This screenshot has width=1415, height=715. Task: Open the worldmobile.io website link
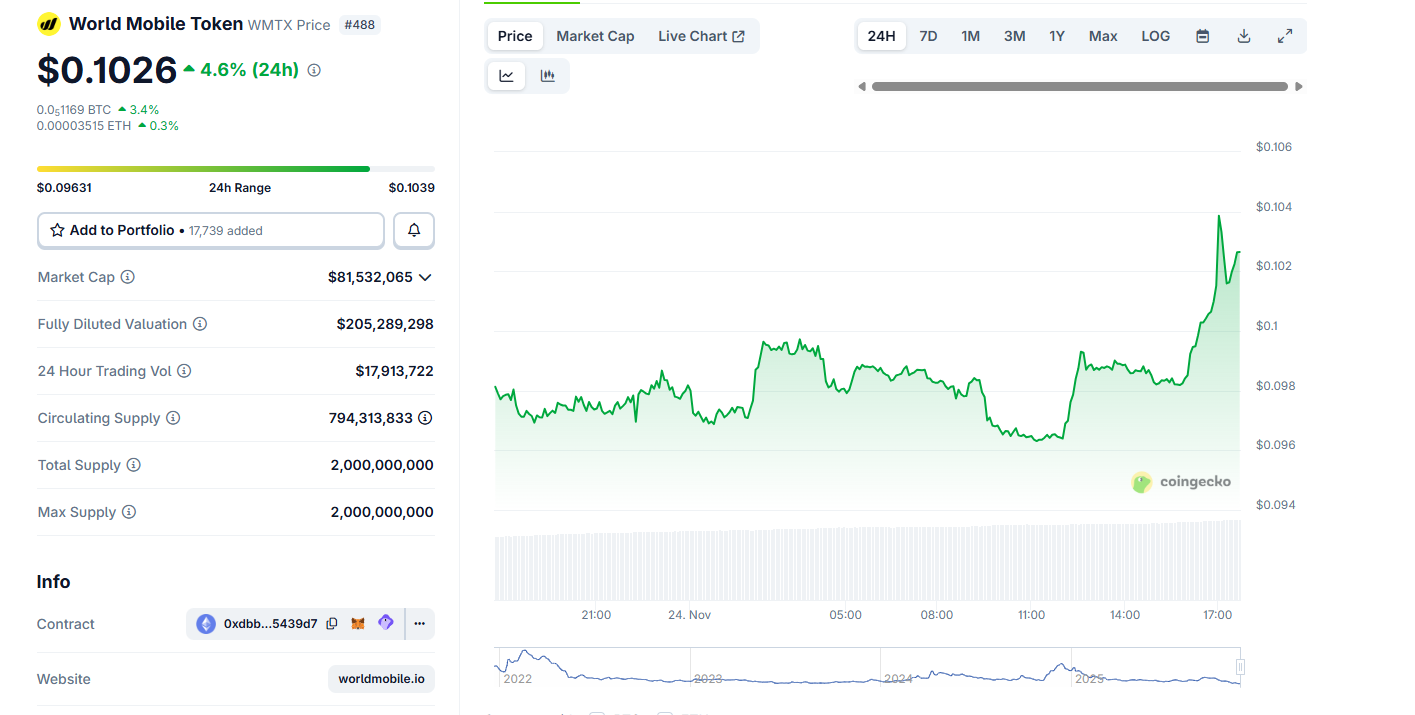click(381, 678)
